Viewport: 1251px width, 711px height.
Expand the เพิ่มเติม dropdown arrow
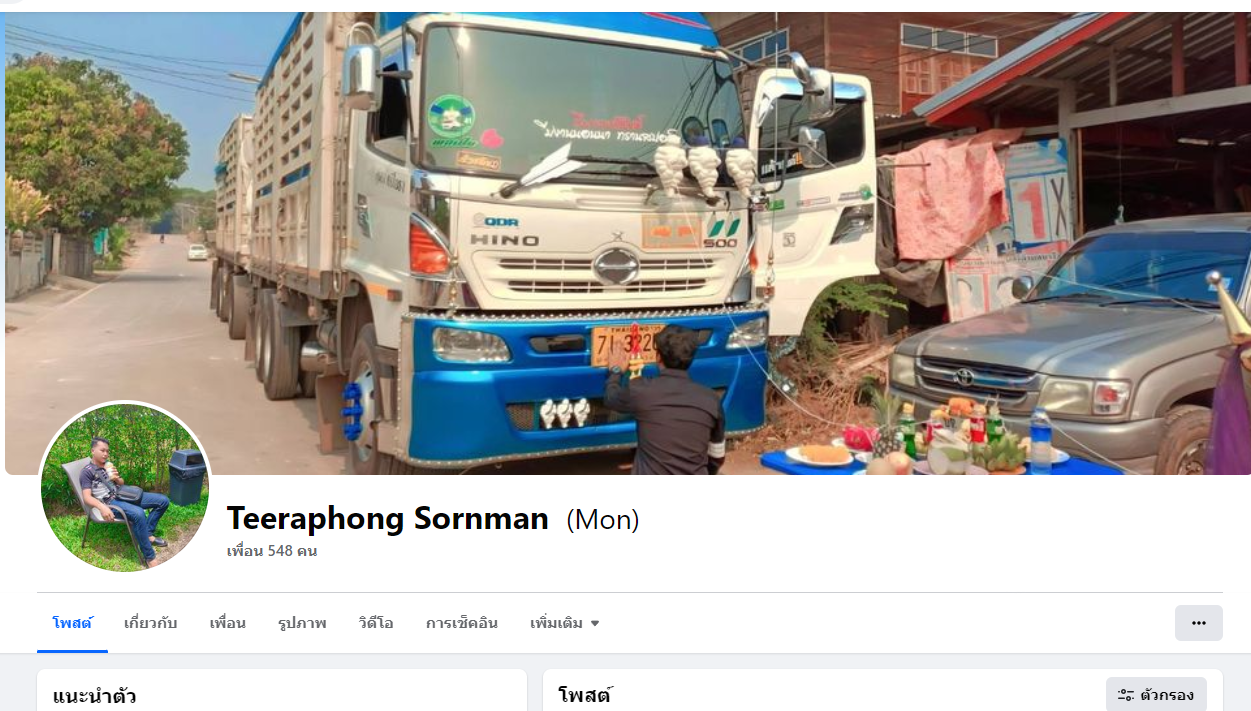tap(595, 623)
